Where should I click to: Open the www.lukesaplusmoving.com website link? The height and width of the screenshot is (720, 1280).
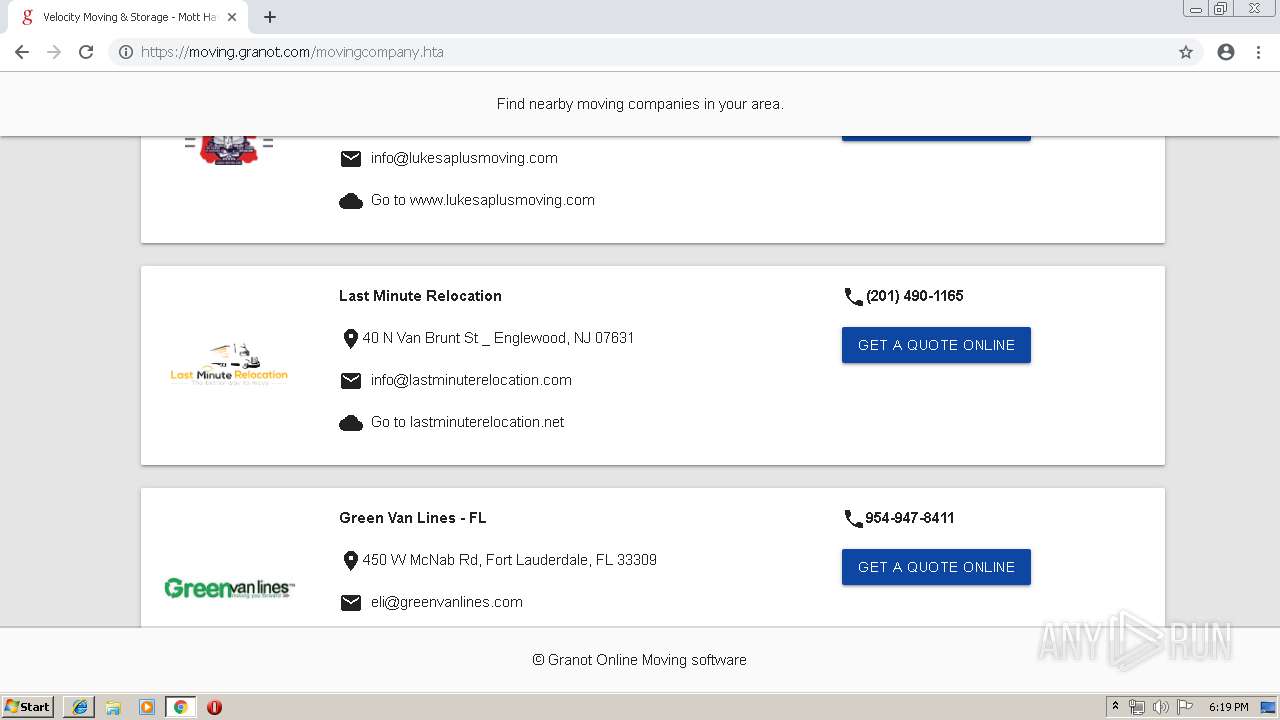coord(482,200)
